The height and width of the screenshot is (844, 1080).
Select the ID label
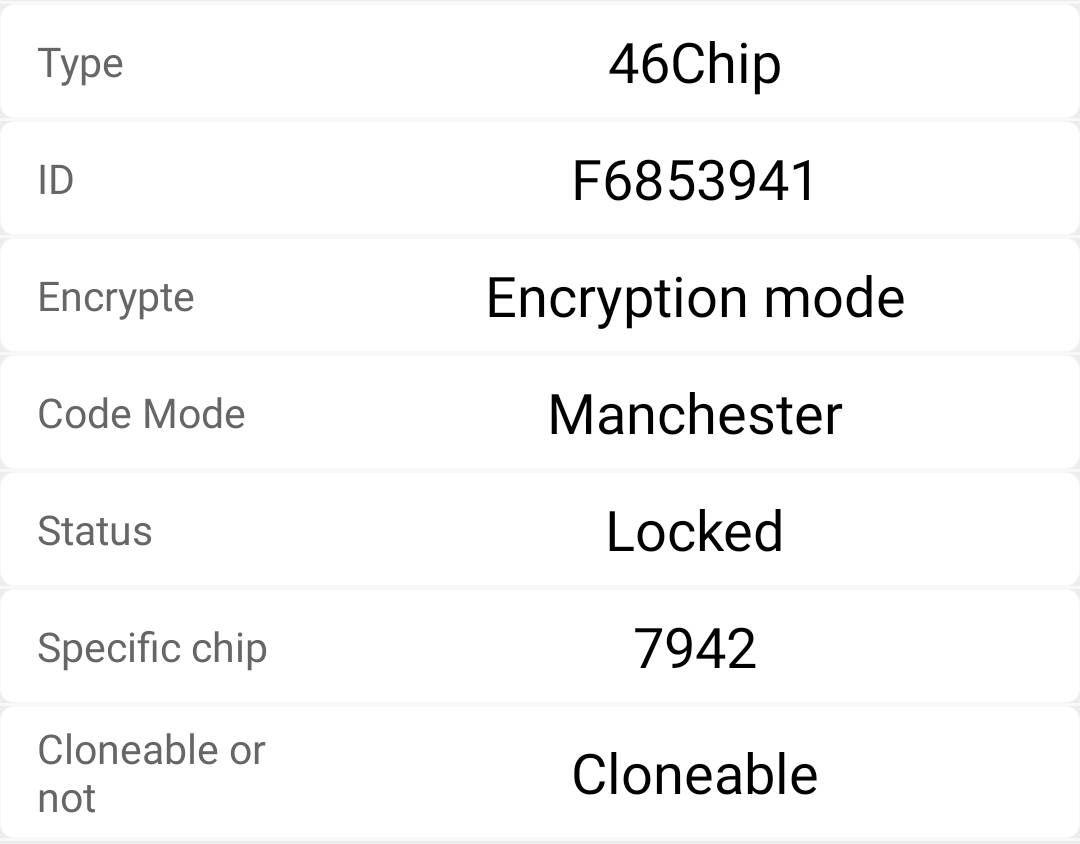pyautogui.click(x=56, y=181)
